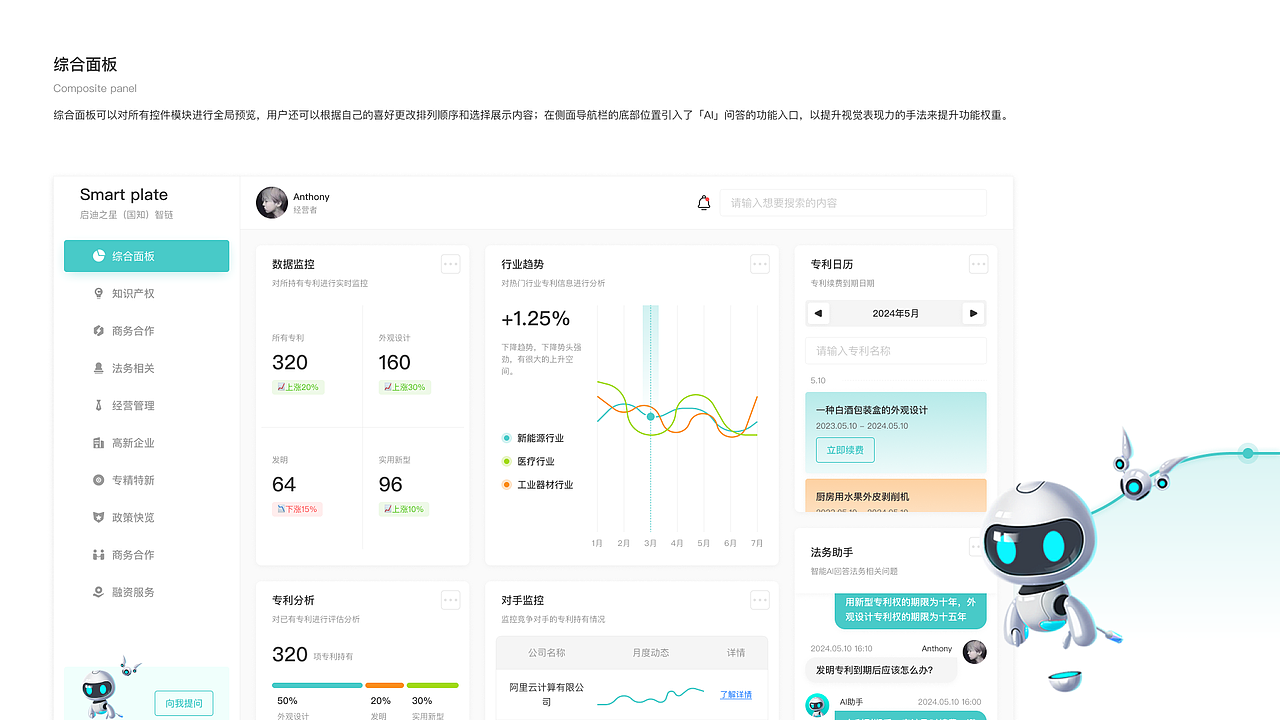Open 对手监控 card more options menu

pyautogui.click(x=760, y=600)
